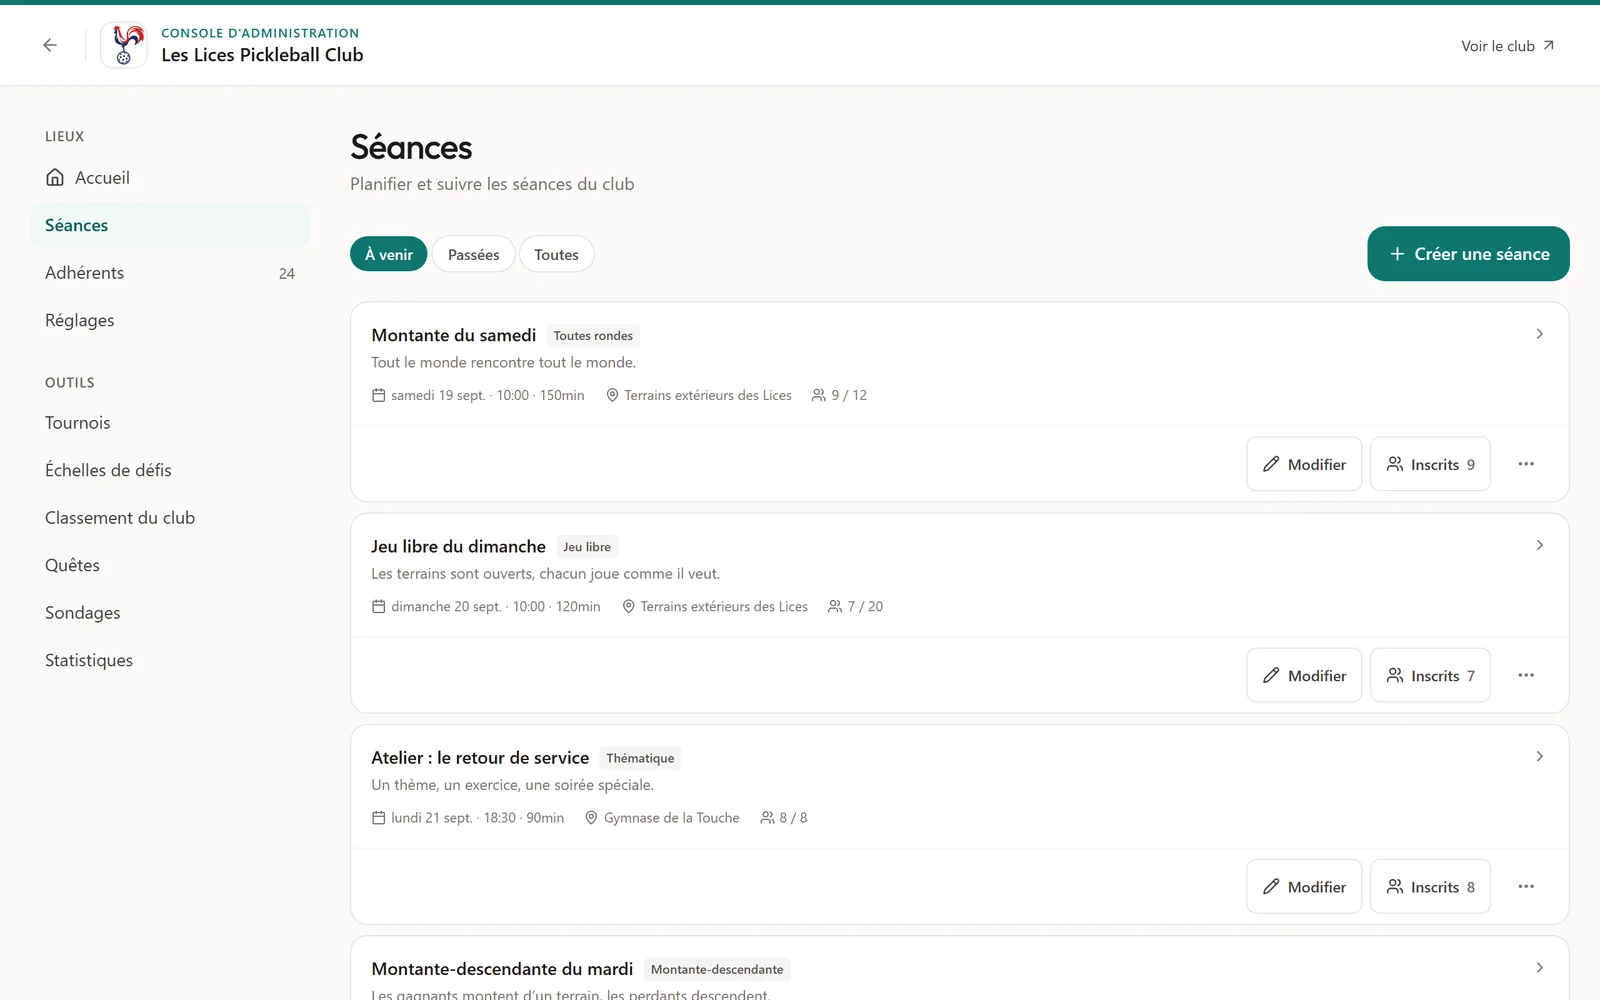Go to Accueil in the sidebar
Screen dimensions: 1600x1000
(x=170, y=177)
